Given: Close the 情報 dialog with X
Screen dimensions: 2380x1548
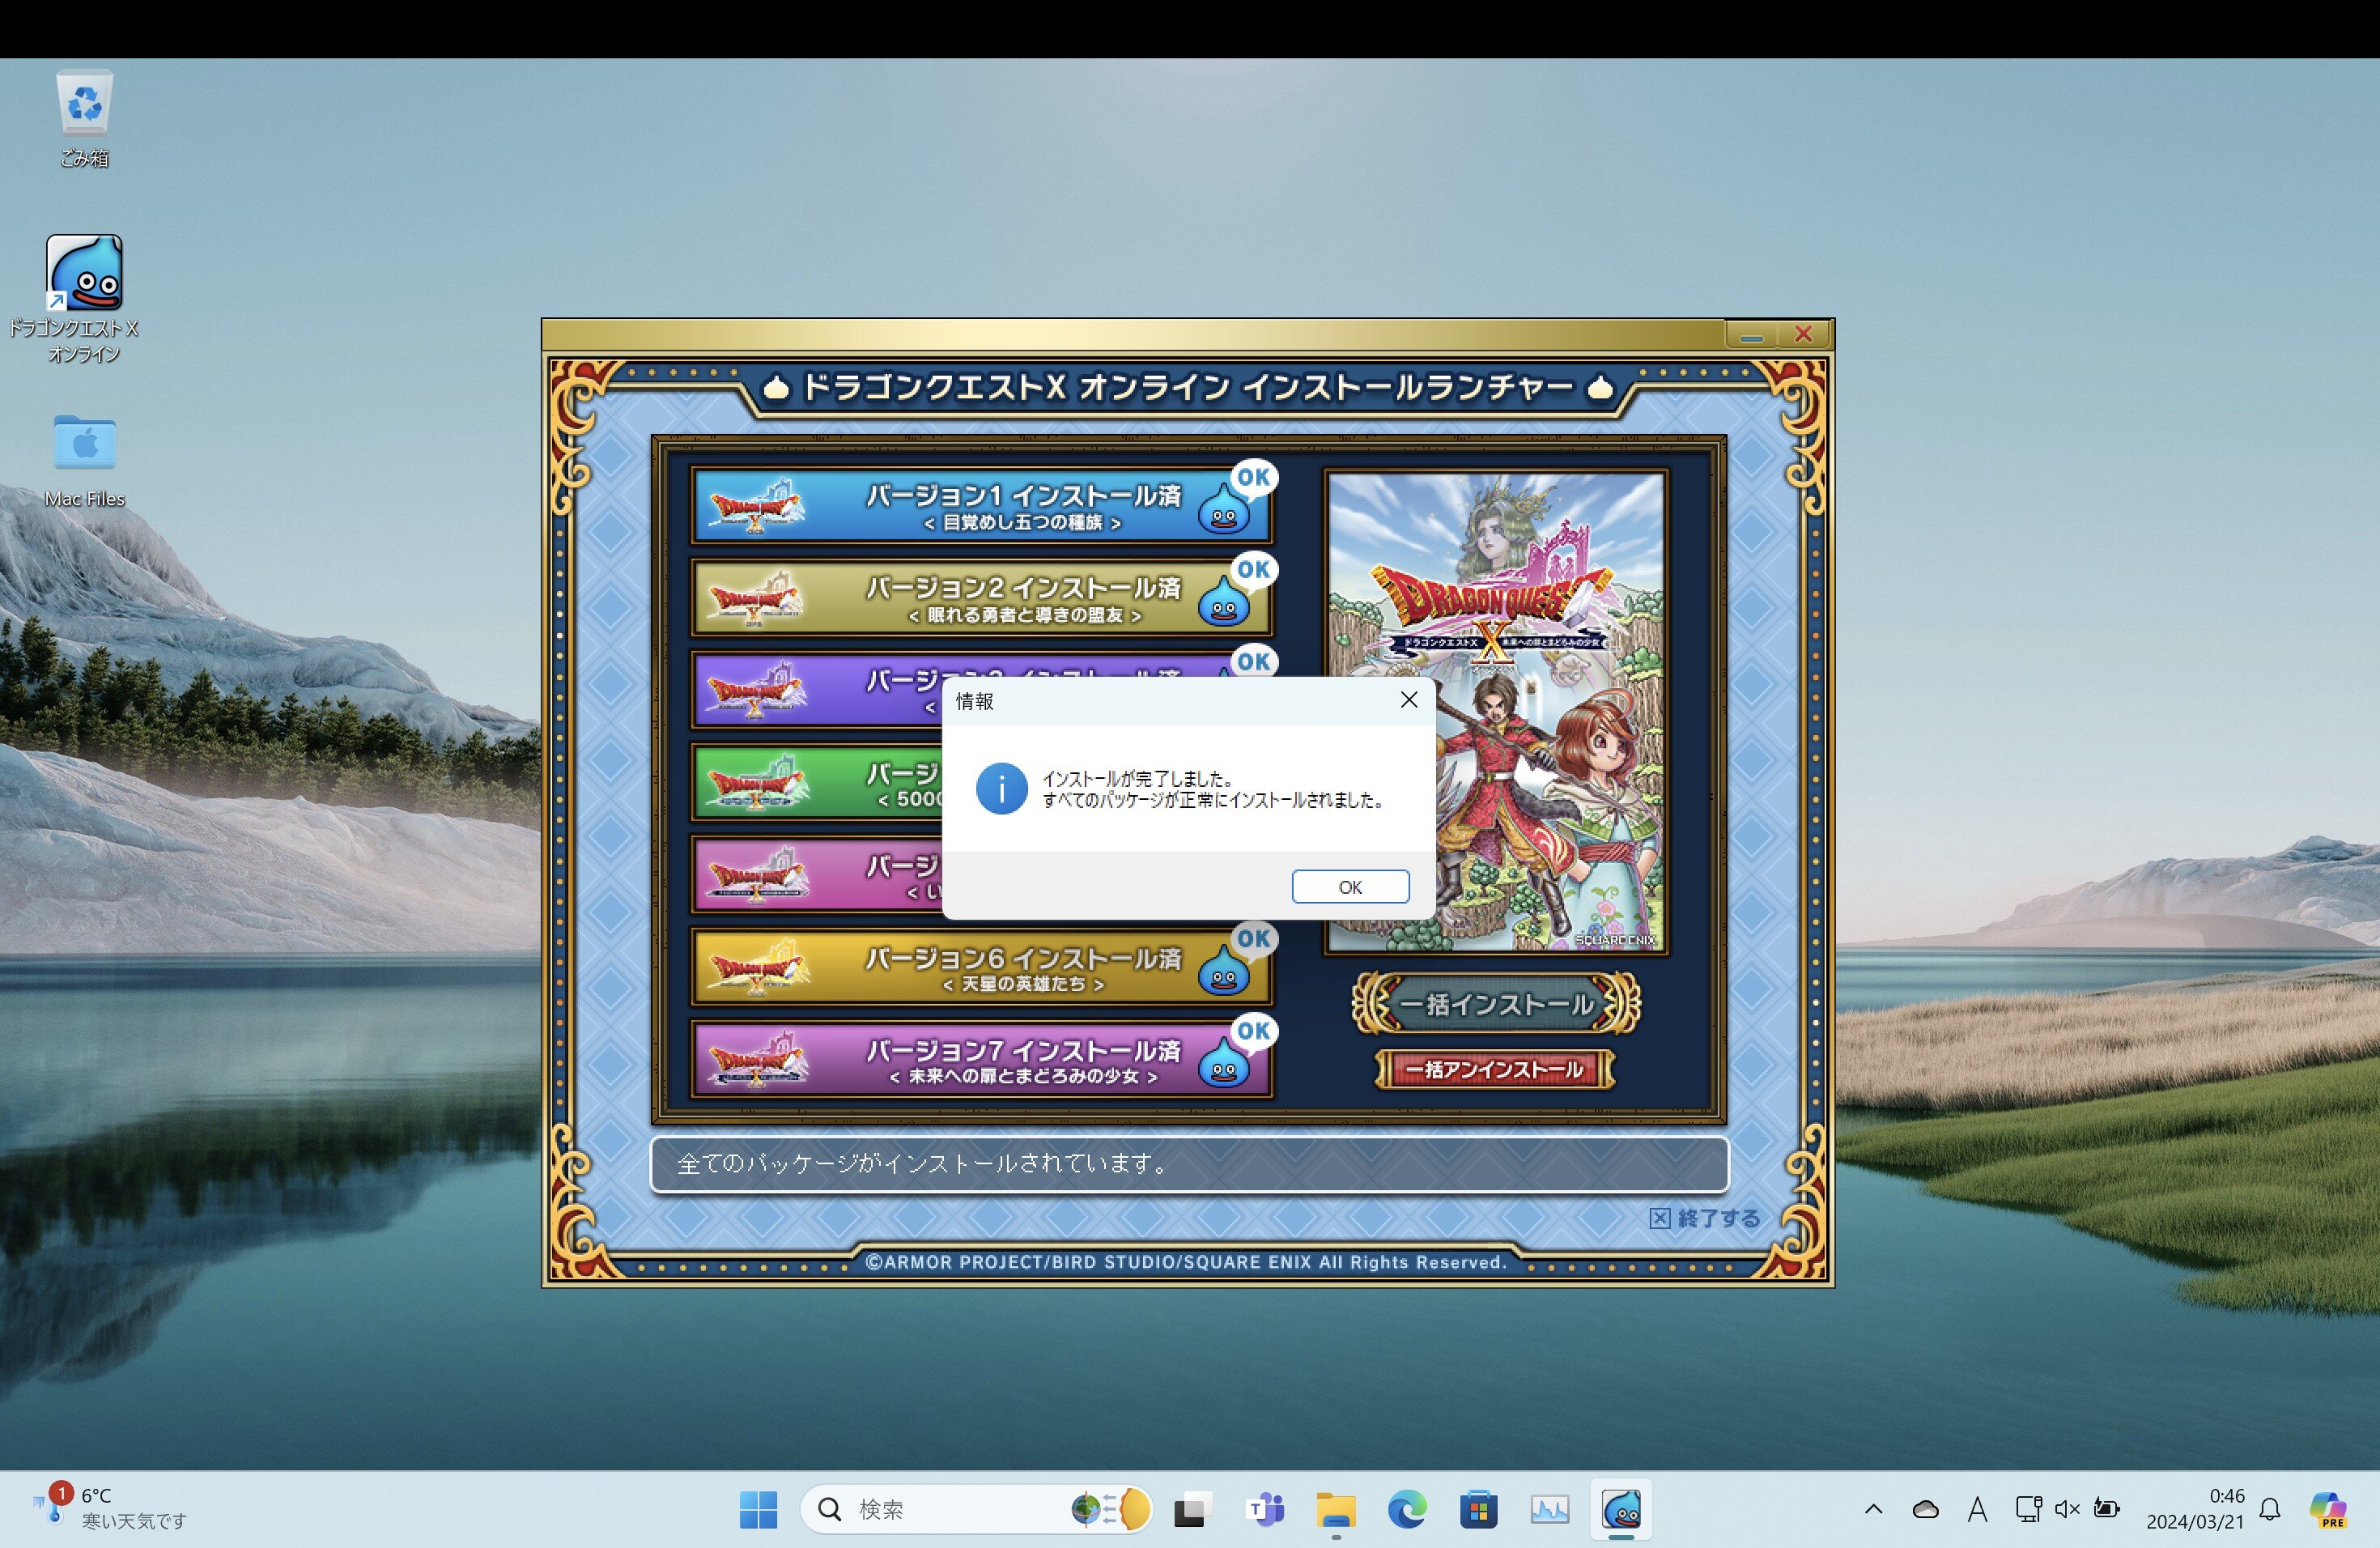Looking at the screenshot, I should pos(1409,700).
